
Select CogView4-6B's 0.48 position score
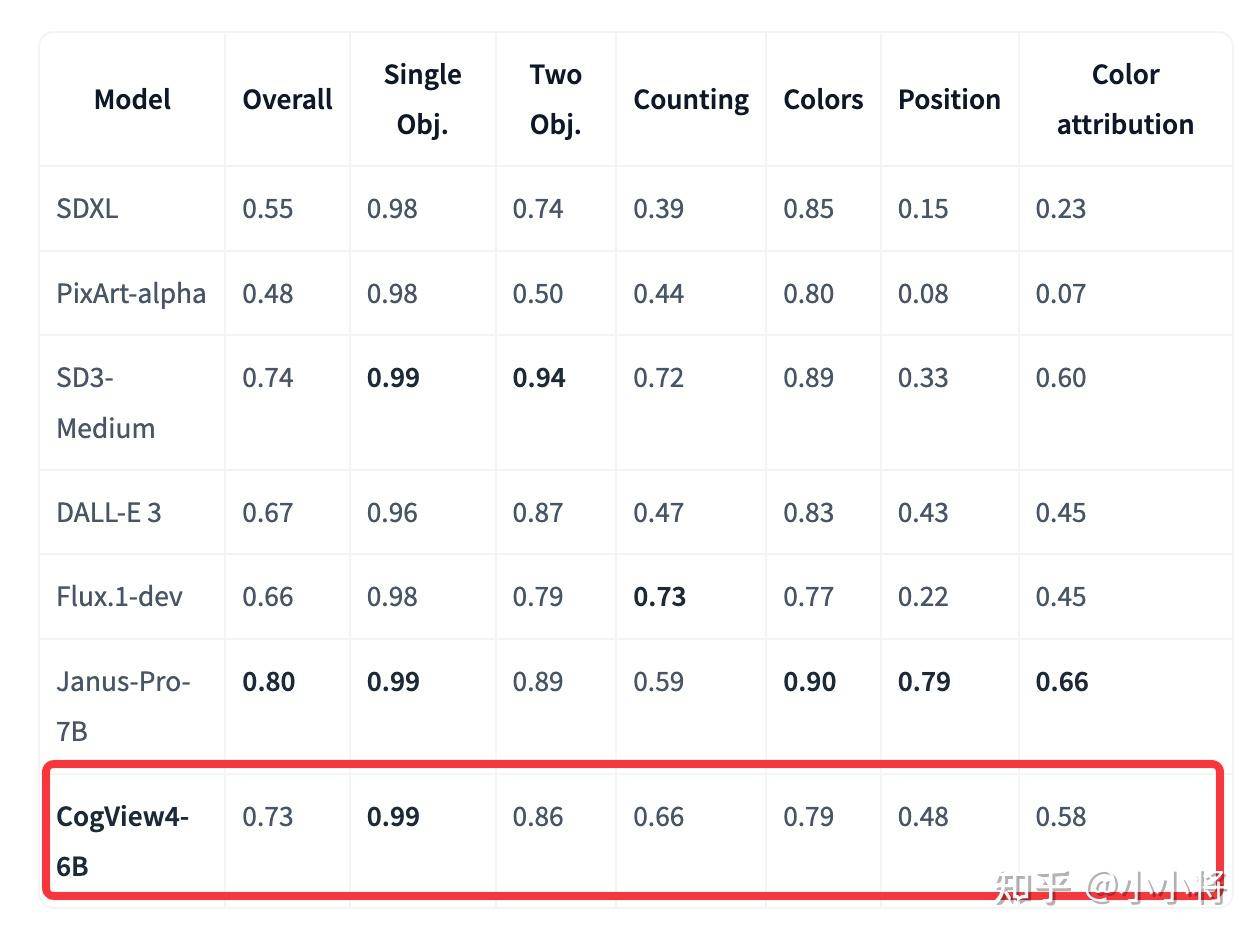click(923, 816)
